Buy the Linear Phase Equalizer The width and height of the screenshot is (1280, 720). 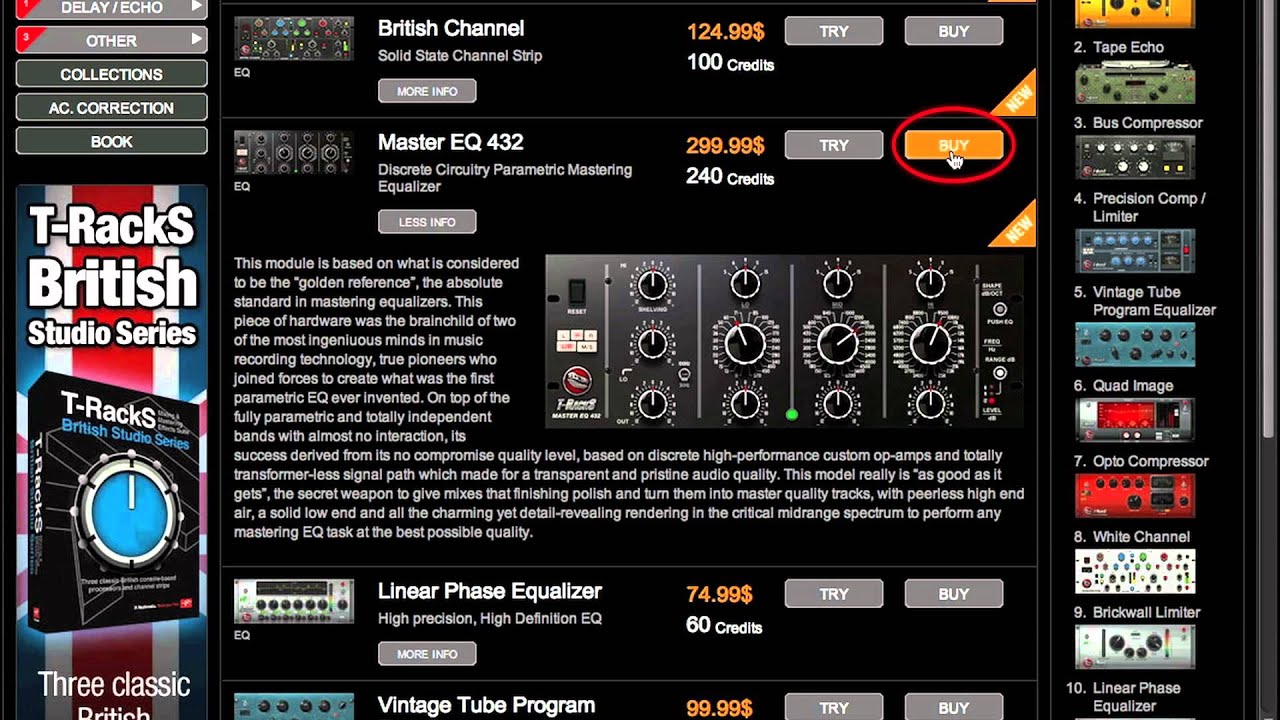tap(954, 594)
